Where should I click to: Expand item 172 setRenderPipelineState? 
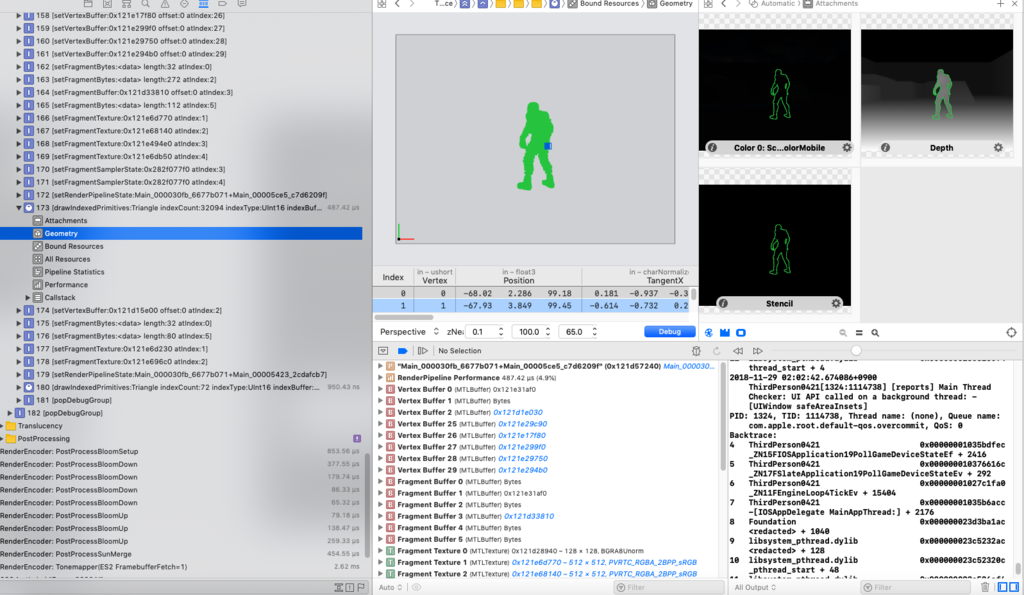coord(19,195)
